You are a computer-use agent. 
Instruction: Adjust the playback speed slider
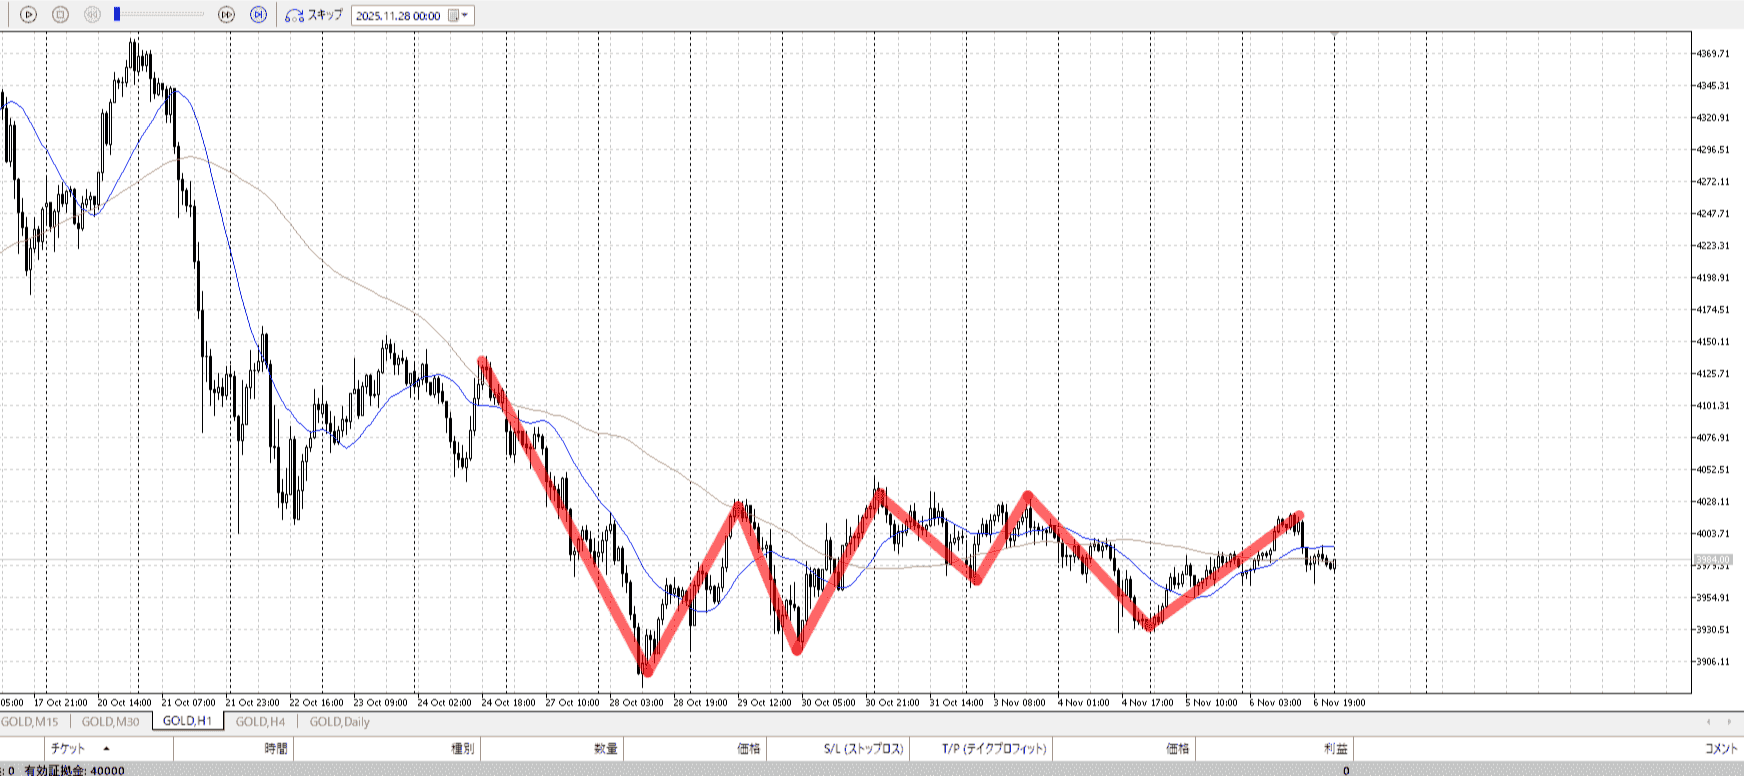coord(118,15)
